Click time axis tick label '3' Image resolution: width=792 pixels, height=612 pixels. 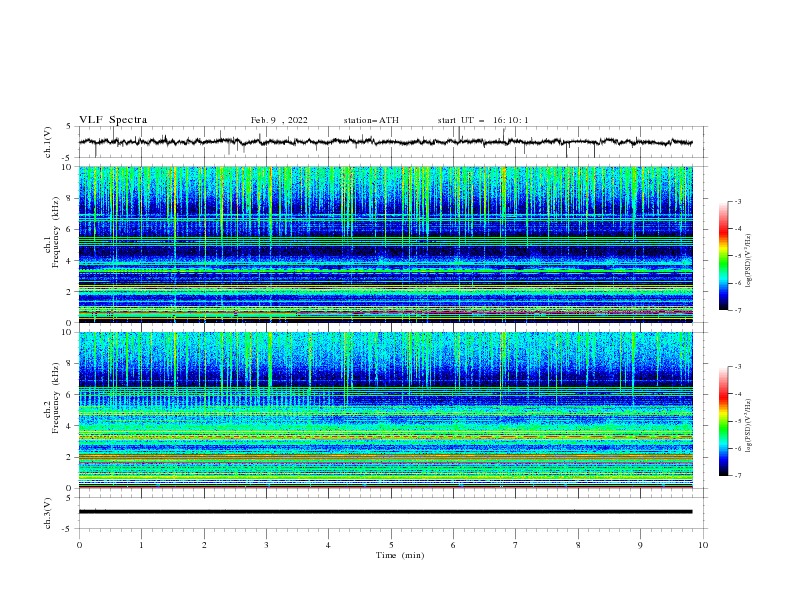[x=266, y=545]
